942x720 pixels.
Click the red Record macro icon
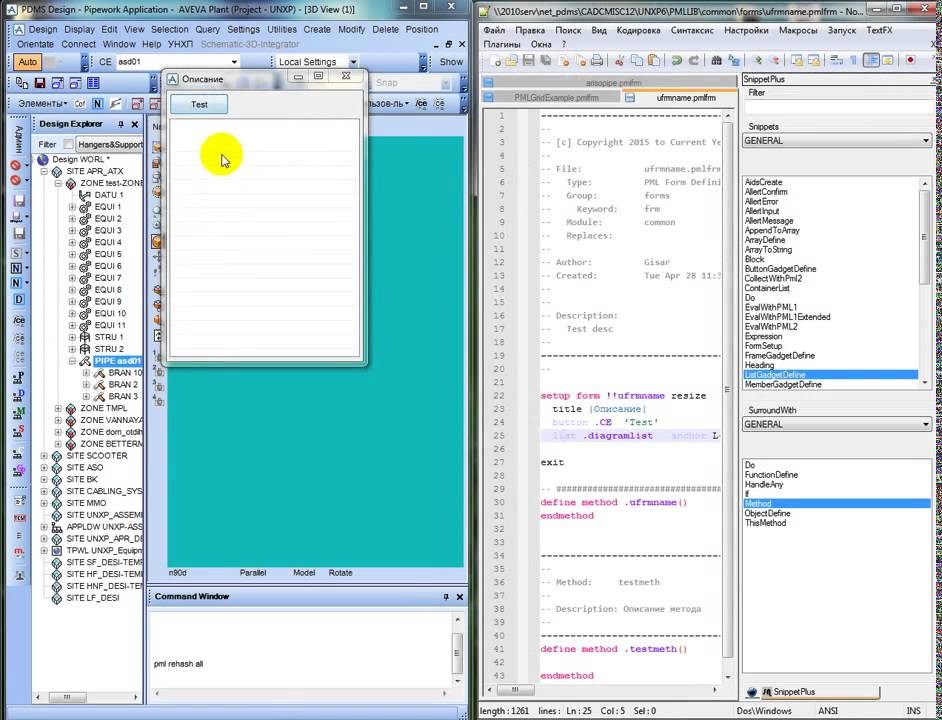pyautogui.click(x=911, y=60)
